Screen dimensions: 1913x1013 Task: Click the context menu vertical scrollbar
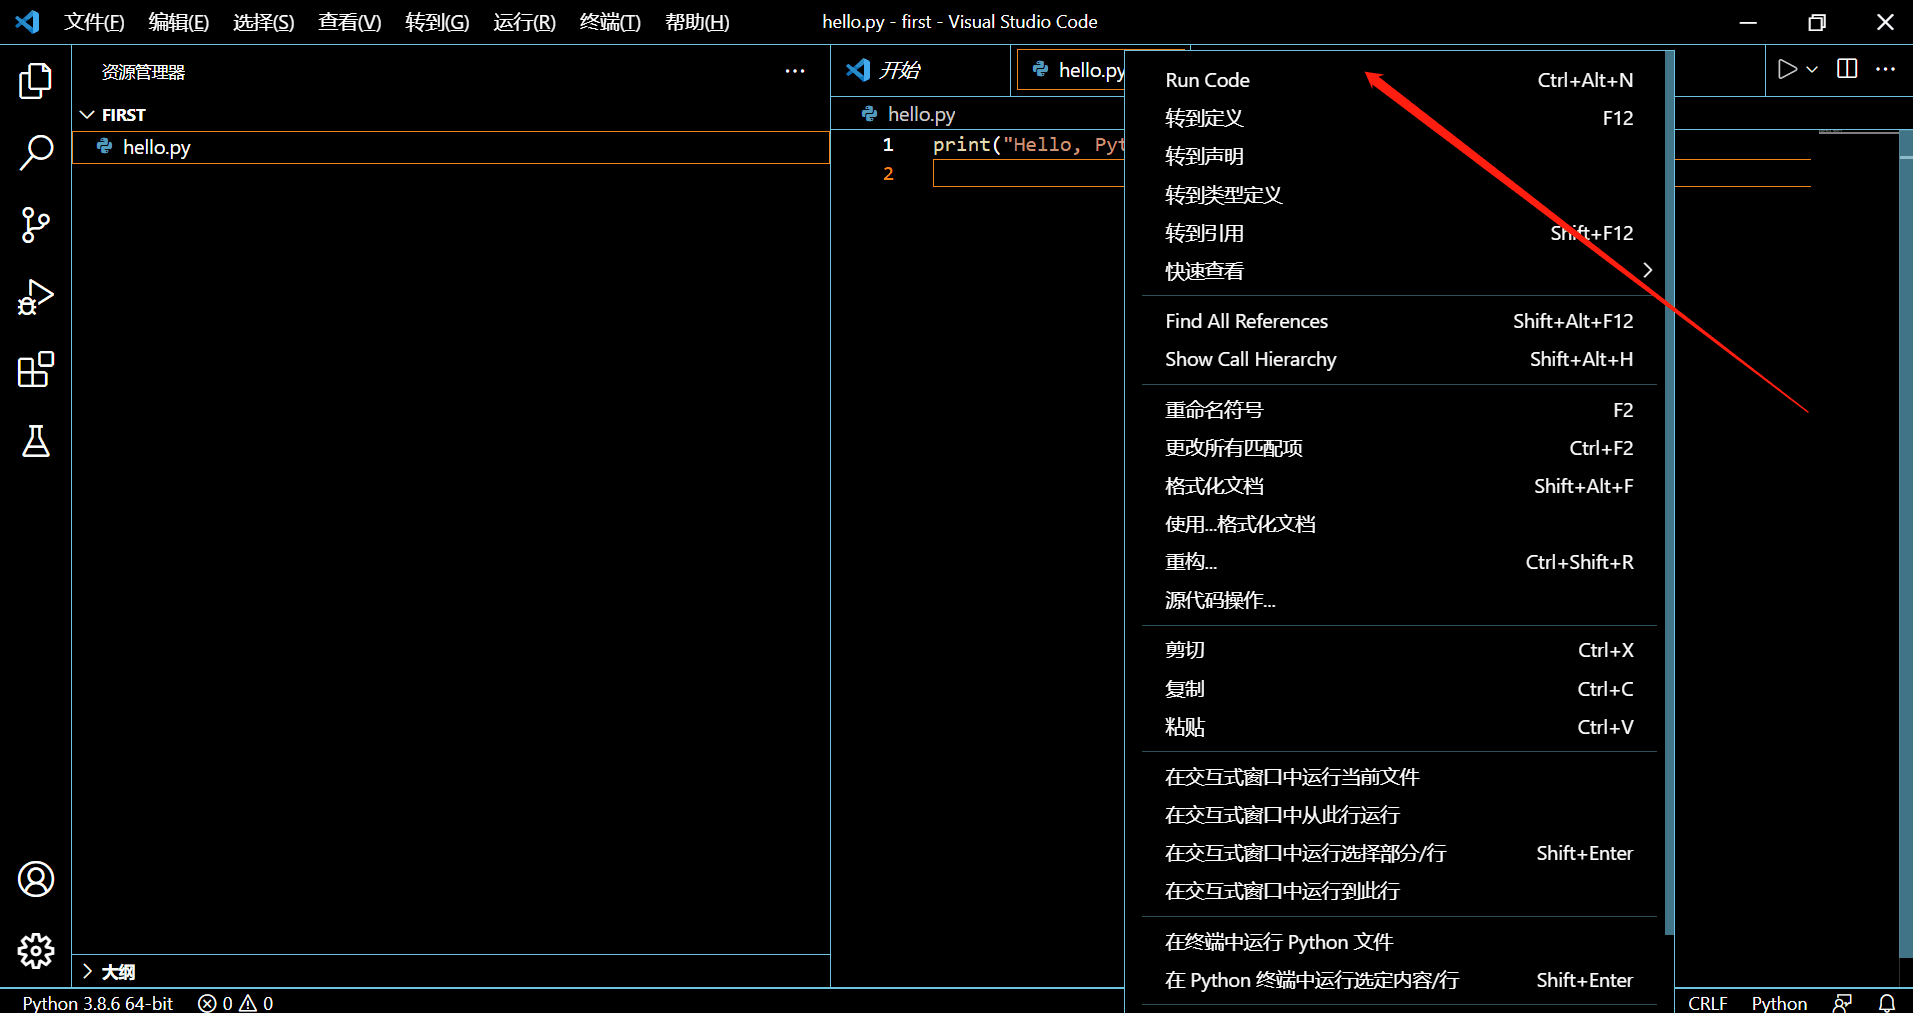click(x=1669, y=494)
